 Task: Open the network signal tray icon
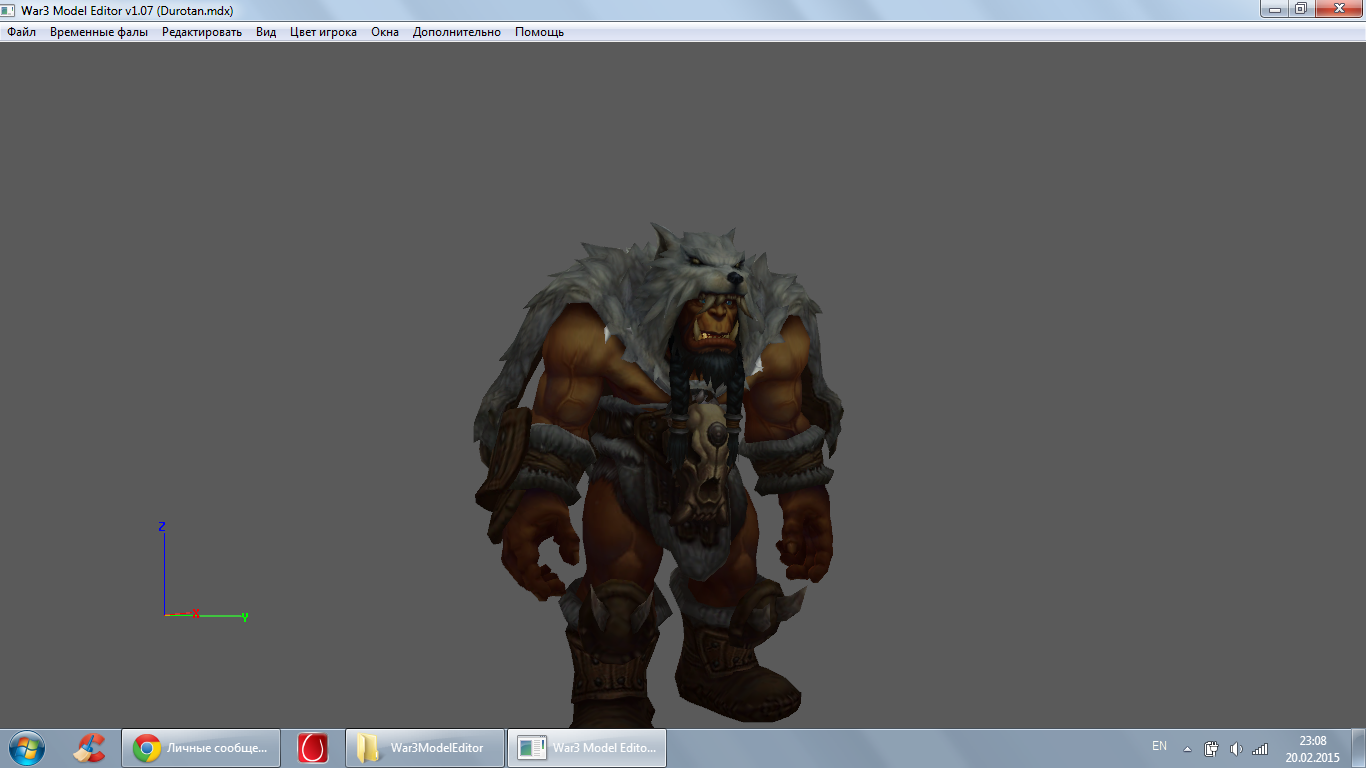1260,748
